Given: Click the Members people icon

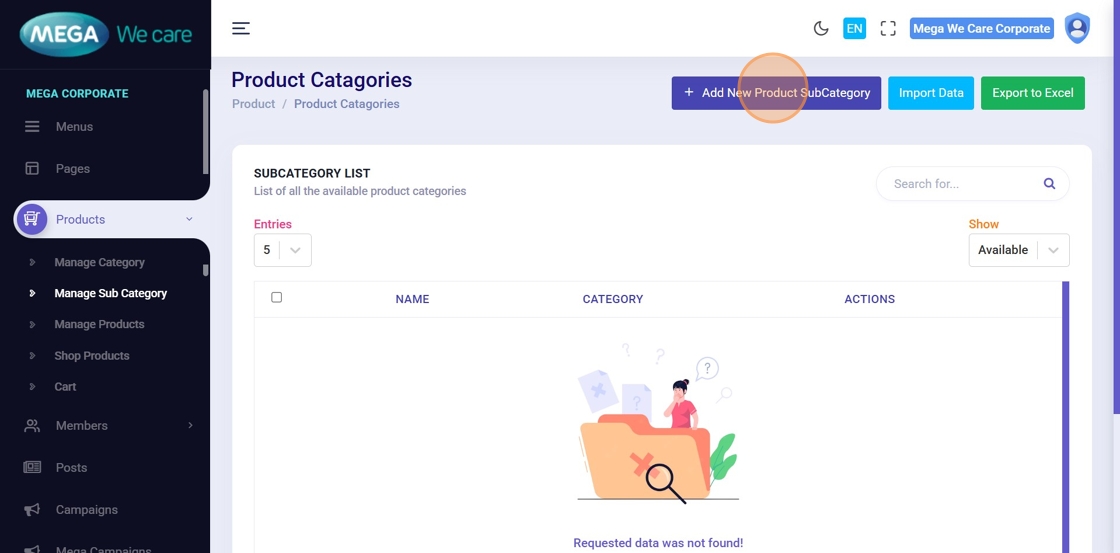Looking at the screenshot, I should (32, 426).
